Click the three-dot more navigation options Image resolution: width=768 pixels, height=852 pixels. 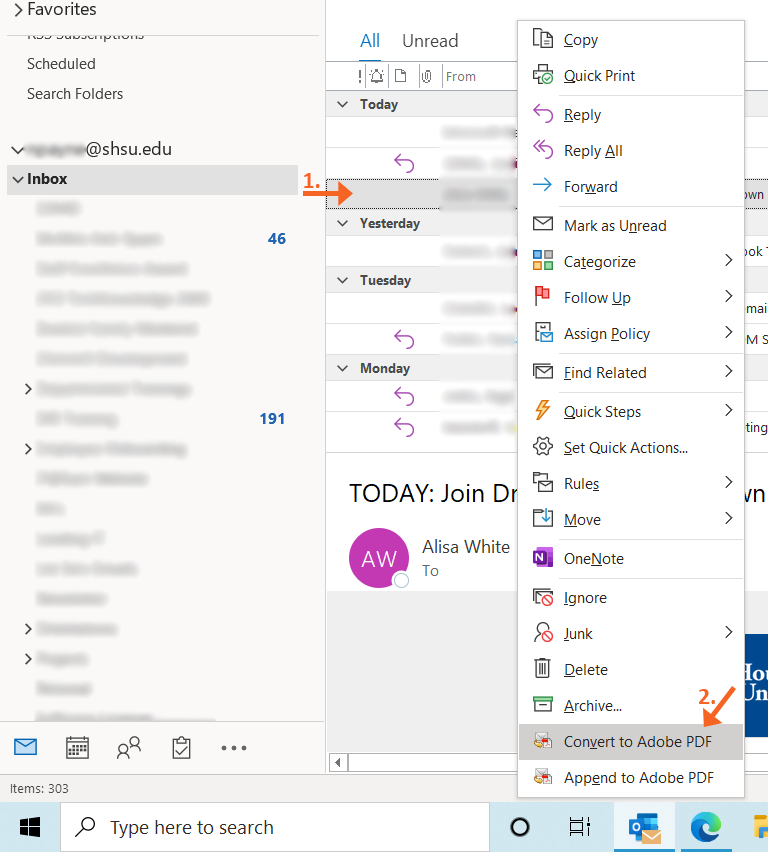tap(233, 747)
